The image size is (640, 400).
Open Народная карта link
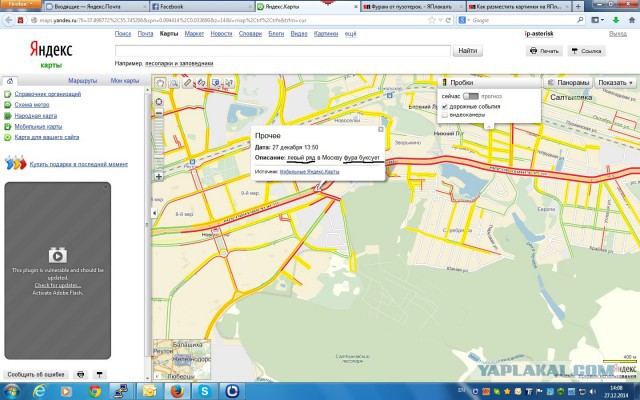tap(36, 116)
